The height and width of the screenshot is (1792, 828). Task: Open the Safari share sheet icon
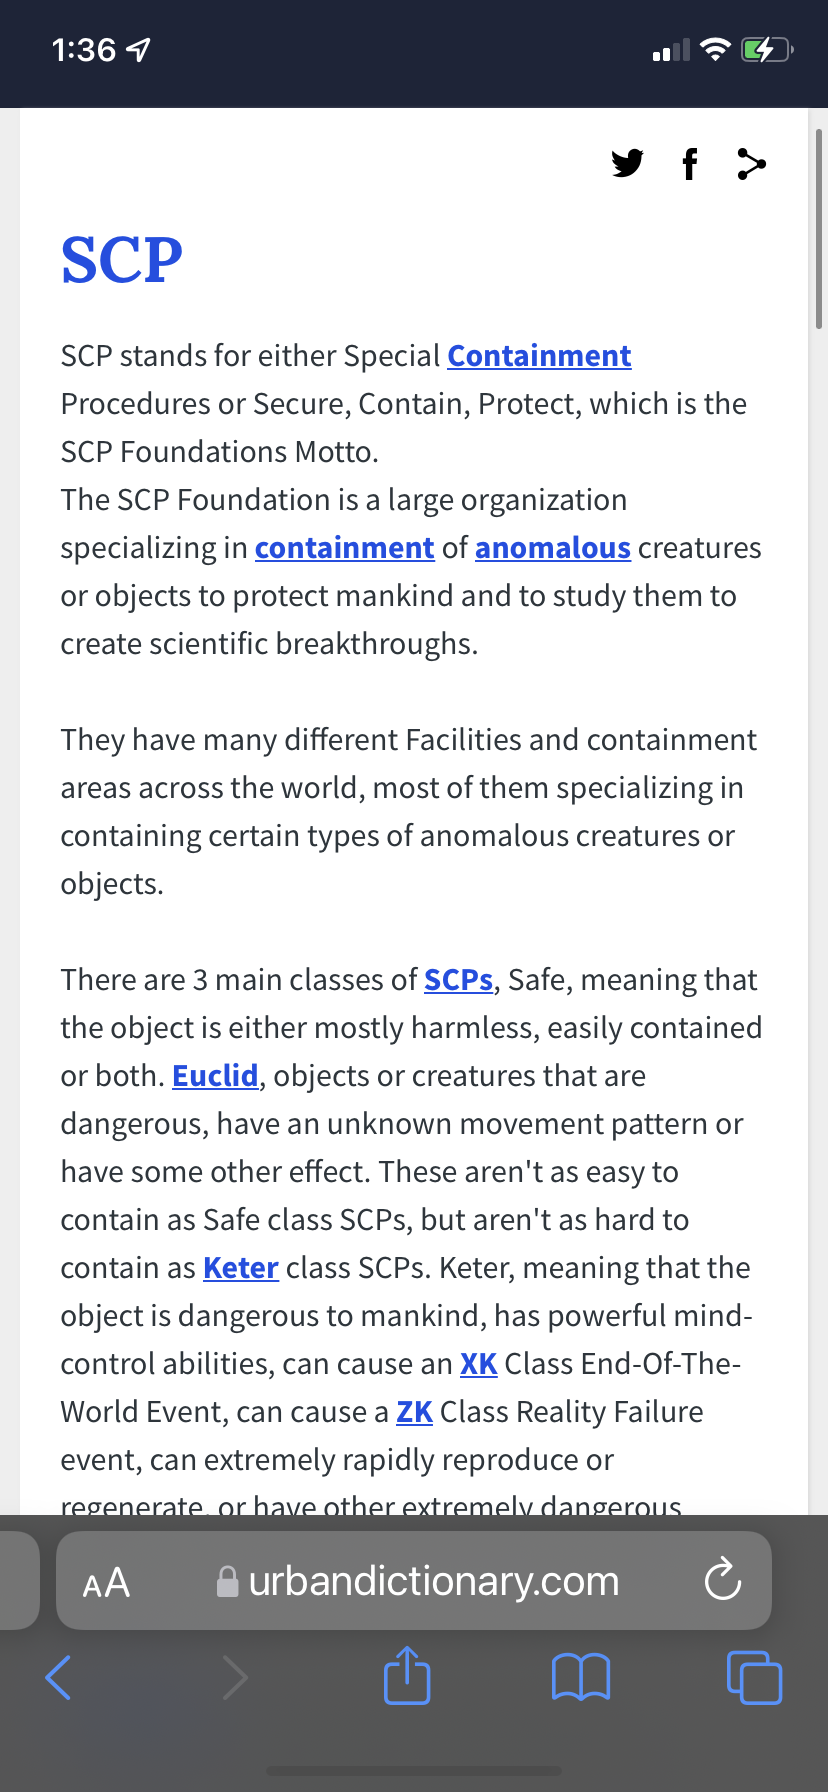[407, 1675]
